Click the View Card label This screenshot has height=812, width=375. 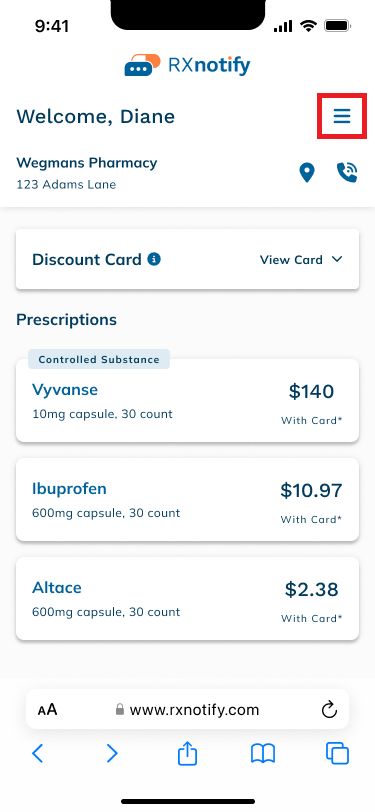click(x=291, y=259)
